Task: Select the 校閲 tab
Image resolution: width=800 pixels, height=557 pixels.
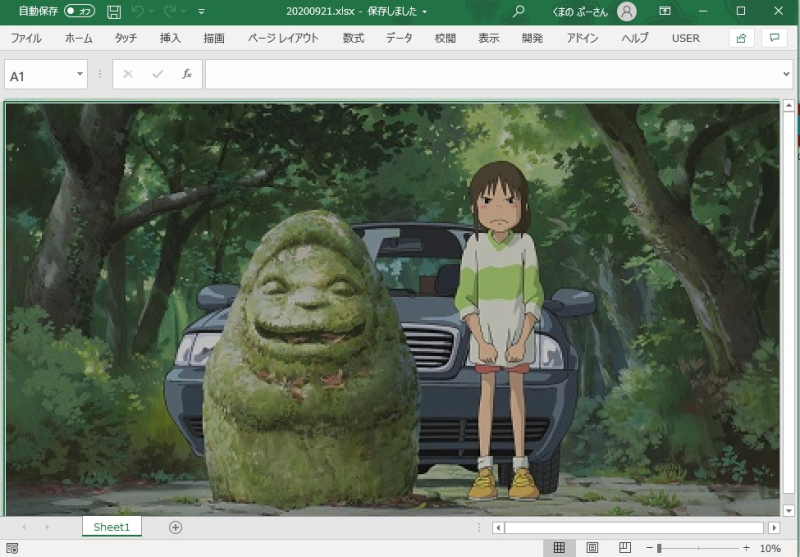Action: 445,38
